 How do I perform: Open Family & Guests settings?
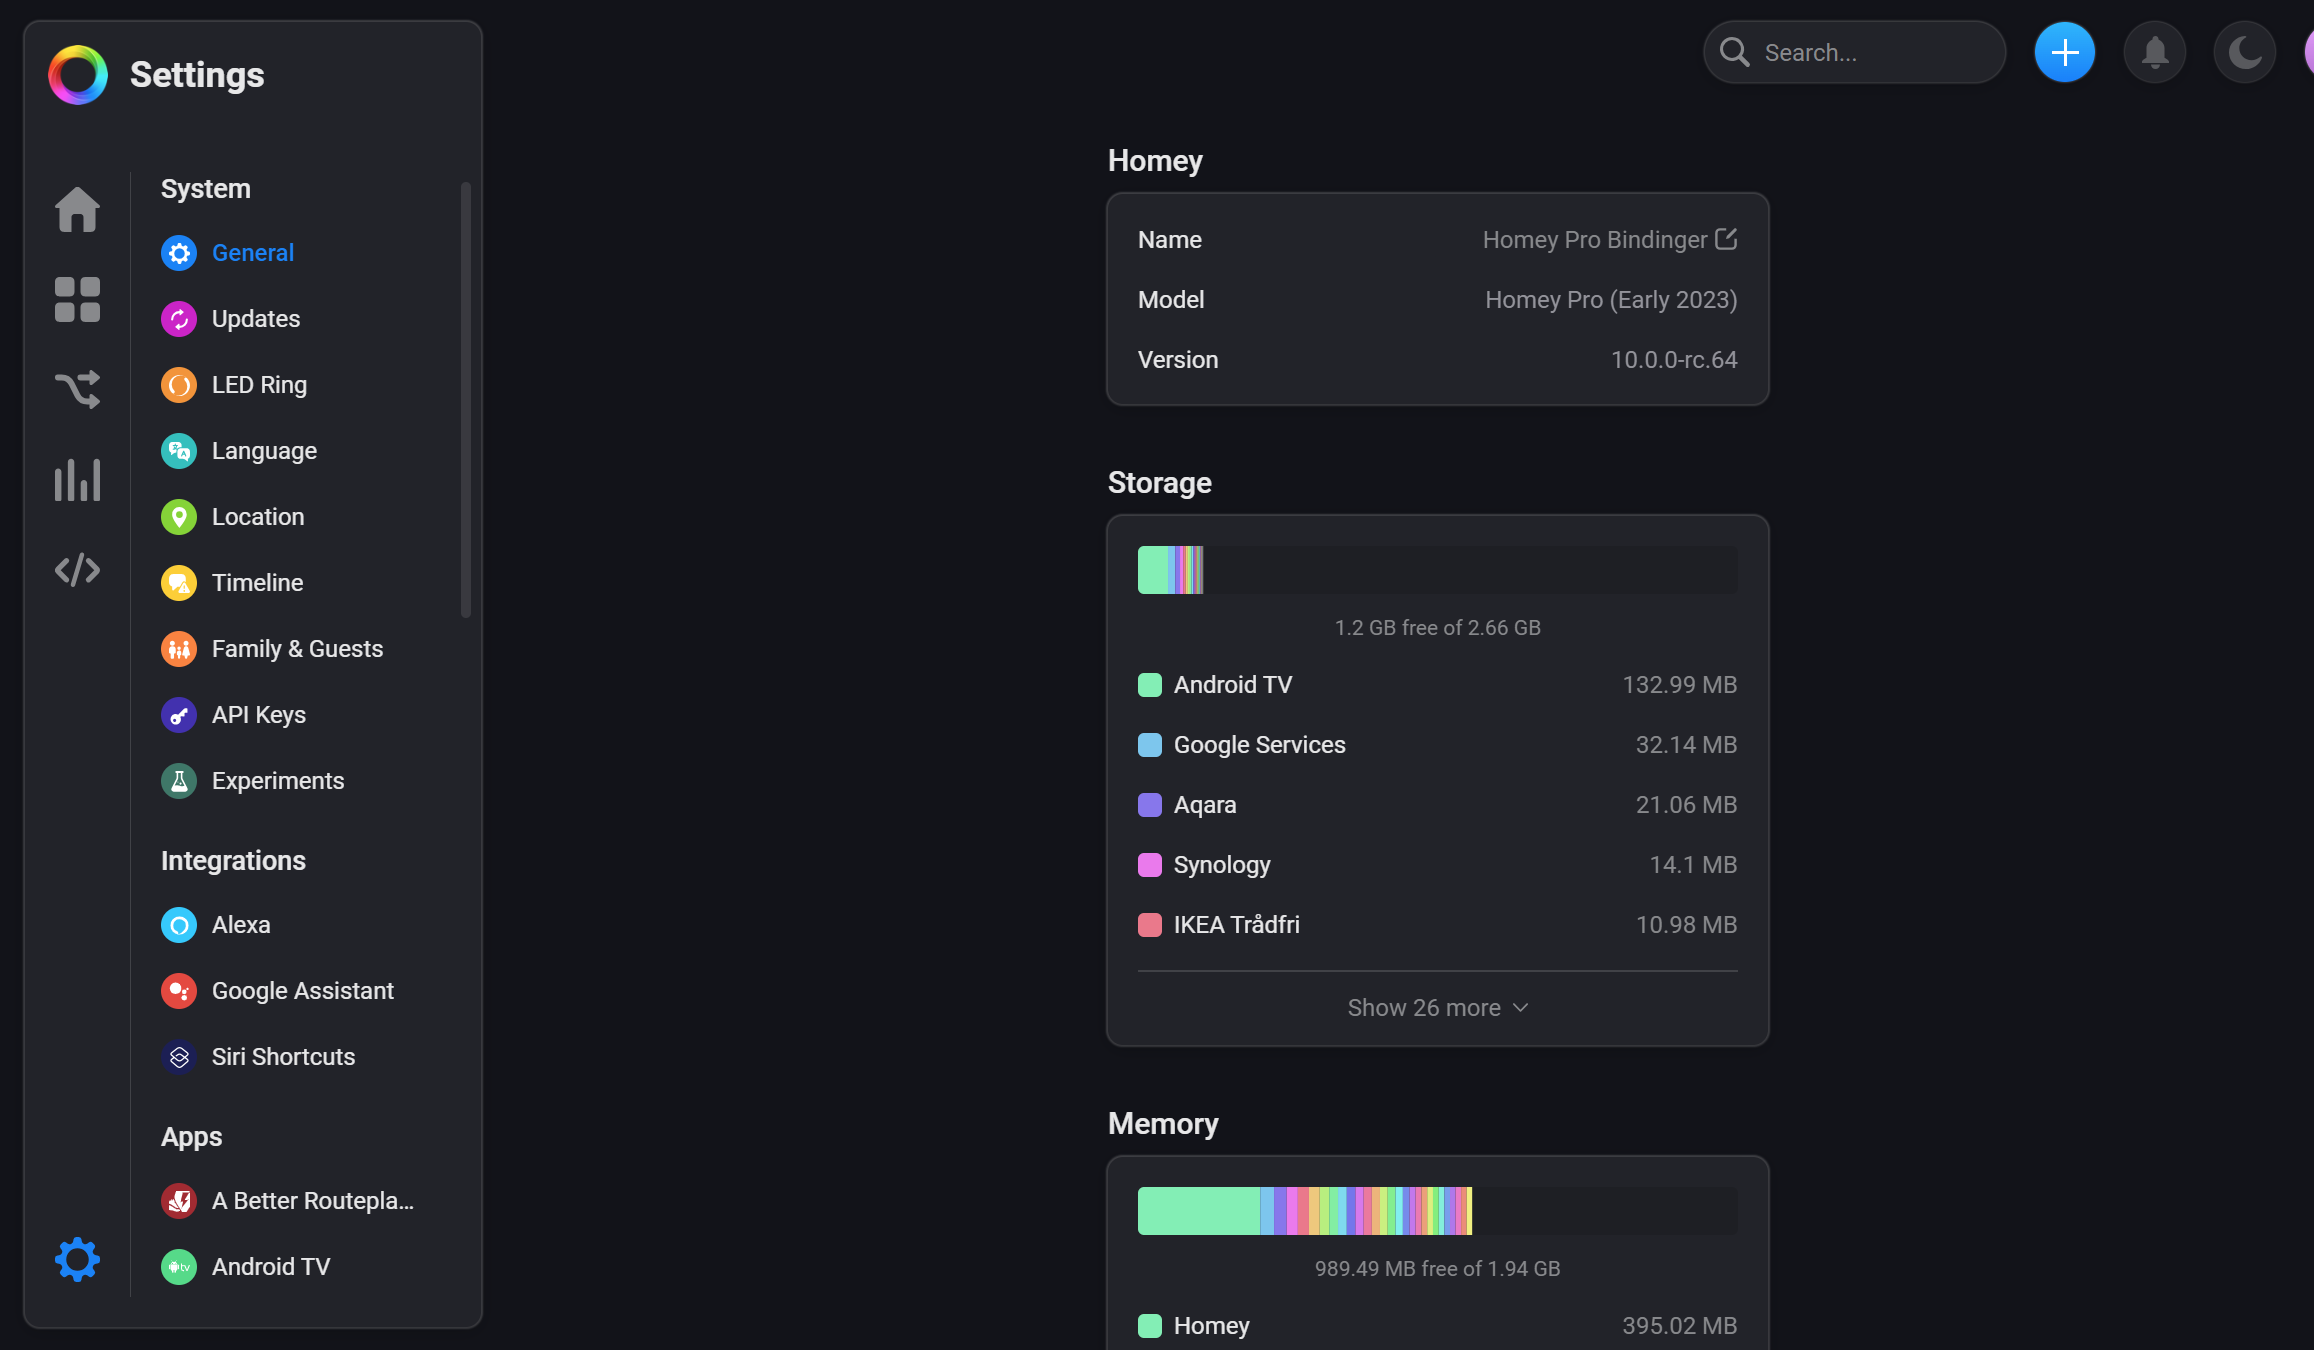click(296, 649)
